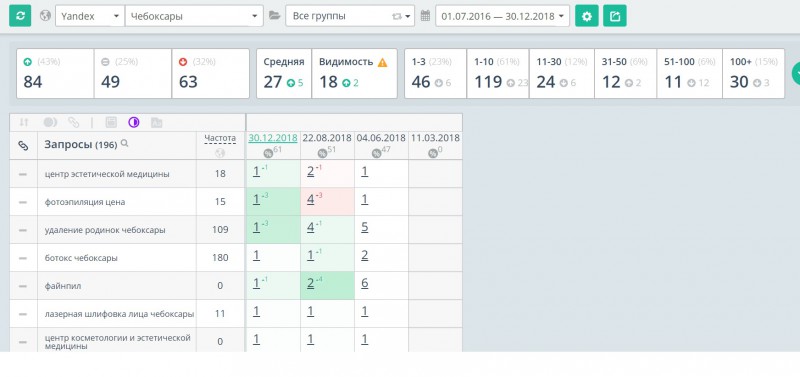Select query фотоэпиляция цена
Screen dimensions: 800x377
click(85, 202)
